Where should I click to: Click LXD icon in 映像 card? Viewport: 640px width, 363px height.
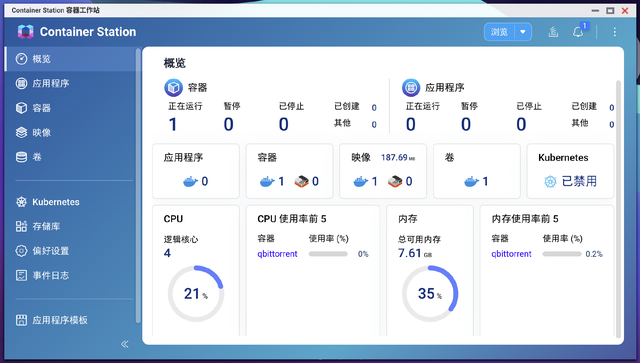pos(395,181)
